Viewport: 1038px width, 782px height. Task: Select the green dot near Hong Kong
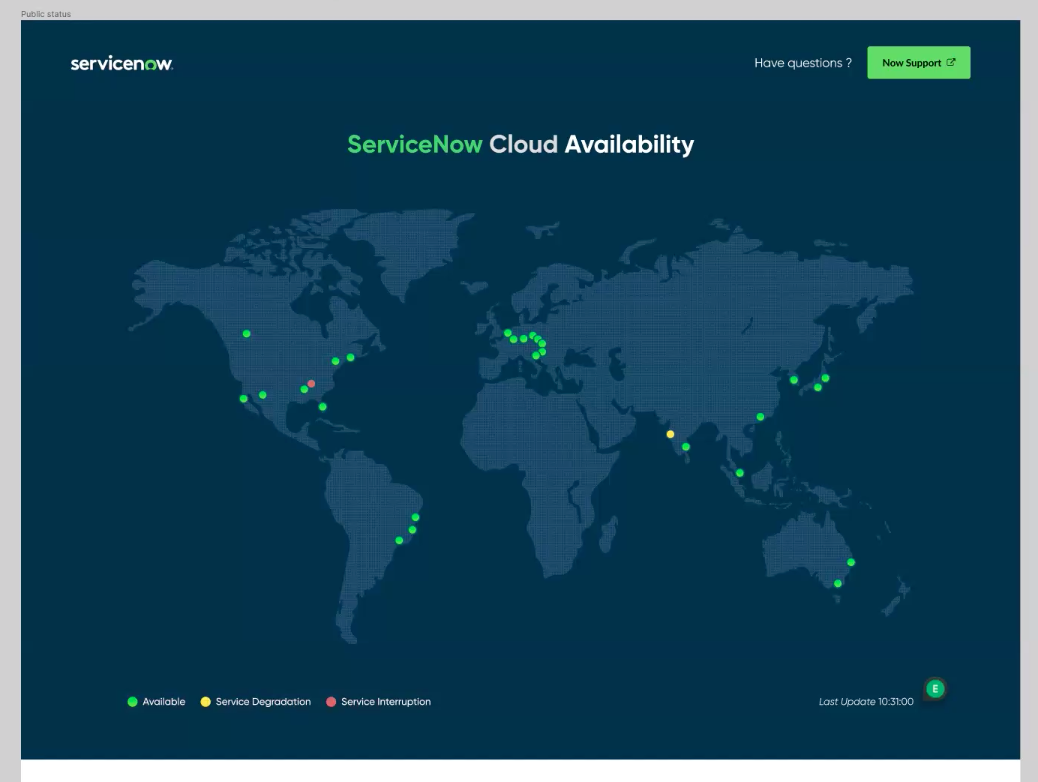(x=760, y=417)
